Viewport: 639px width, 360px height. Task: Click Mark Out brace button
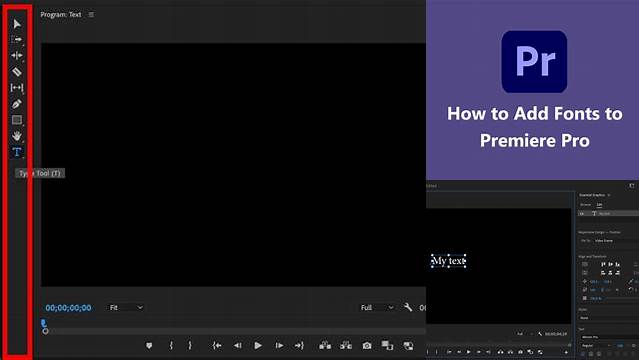coord(189,346)
